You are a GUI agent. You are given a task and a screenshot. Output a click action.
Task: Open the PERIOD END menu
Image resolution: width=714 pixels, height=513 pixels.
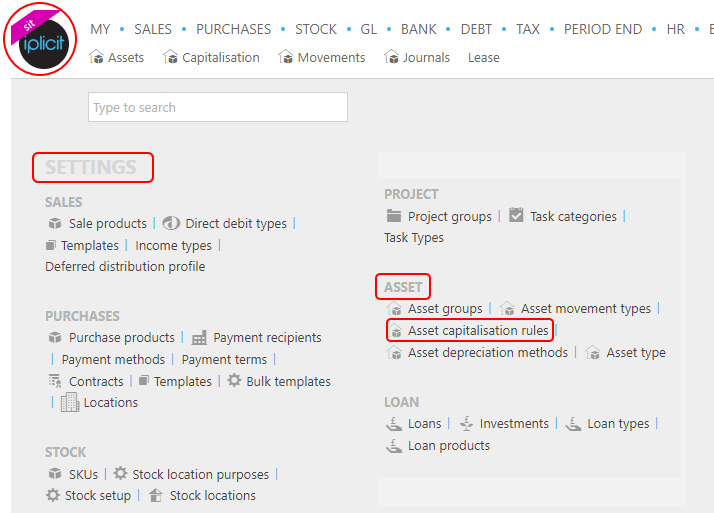602,29
